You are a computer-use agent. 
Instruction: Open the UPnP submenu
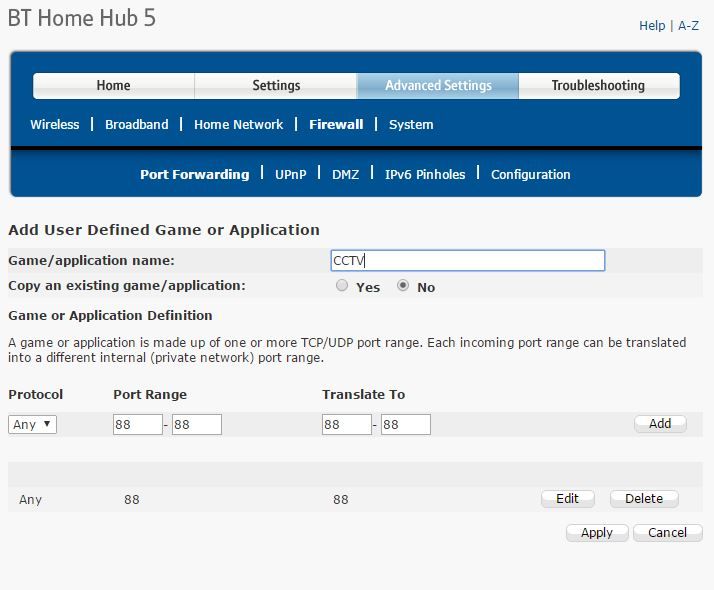(291, 174)
